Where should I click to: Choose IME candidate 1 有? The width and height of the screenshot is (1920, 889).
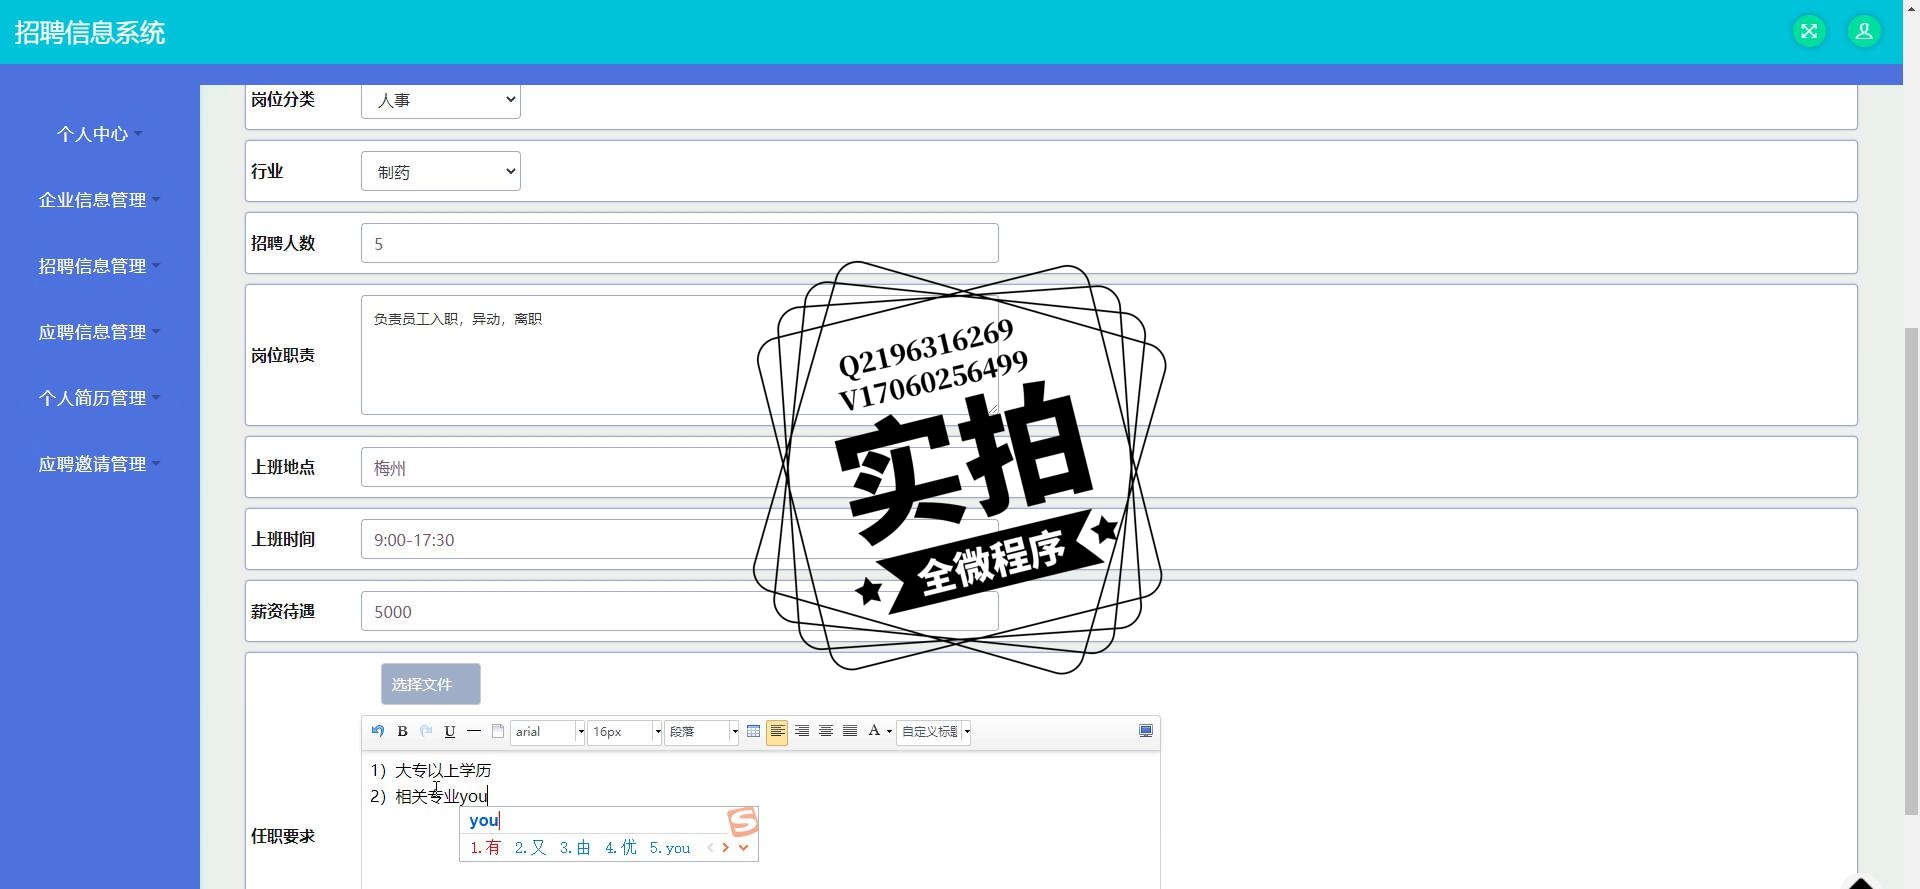pos(486,848)
